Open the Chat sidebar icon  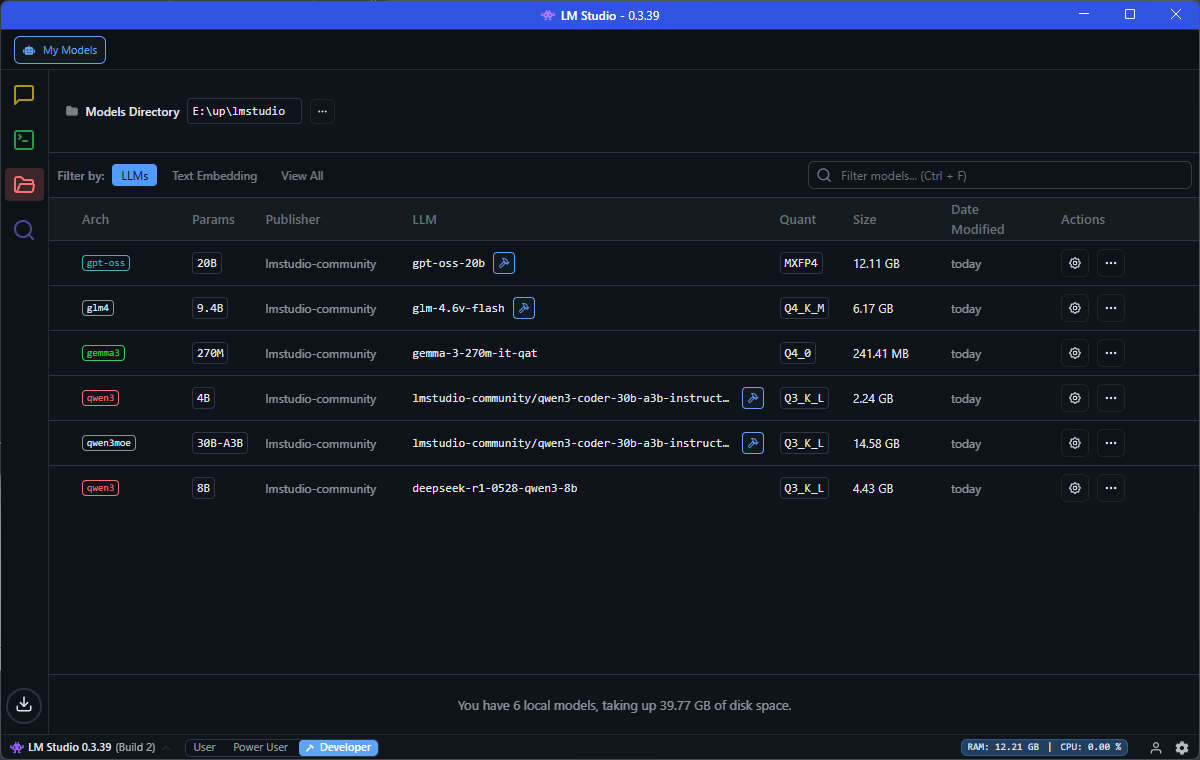(x=24, y=95)
